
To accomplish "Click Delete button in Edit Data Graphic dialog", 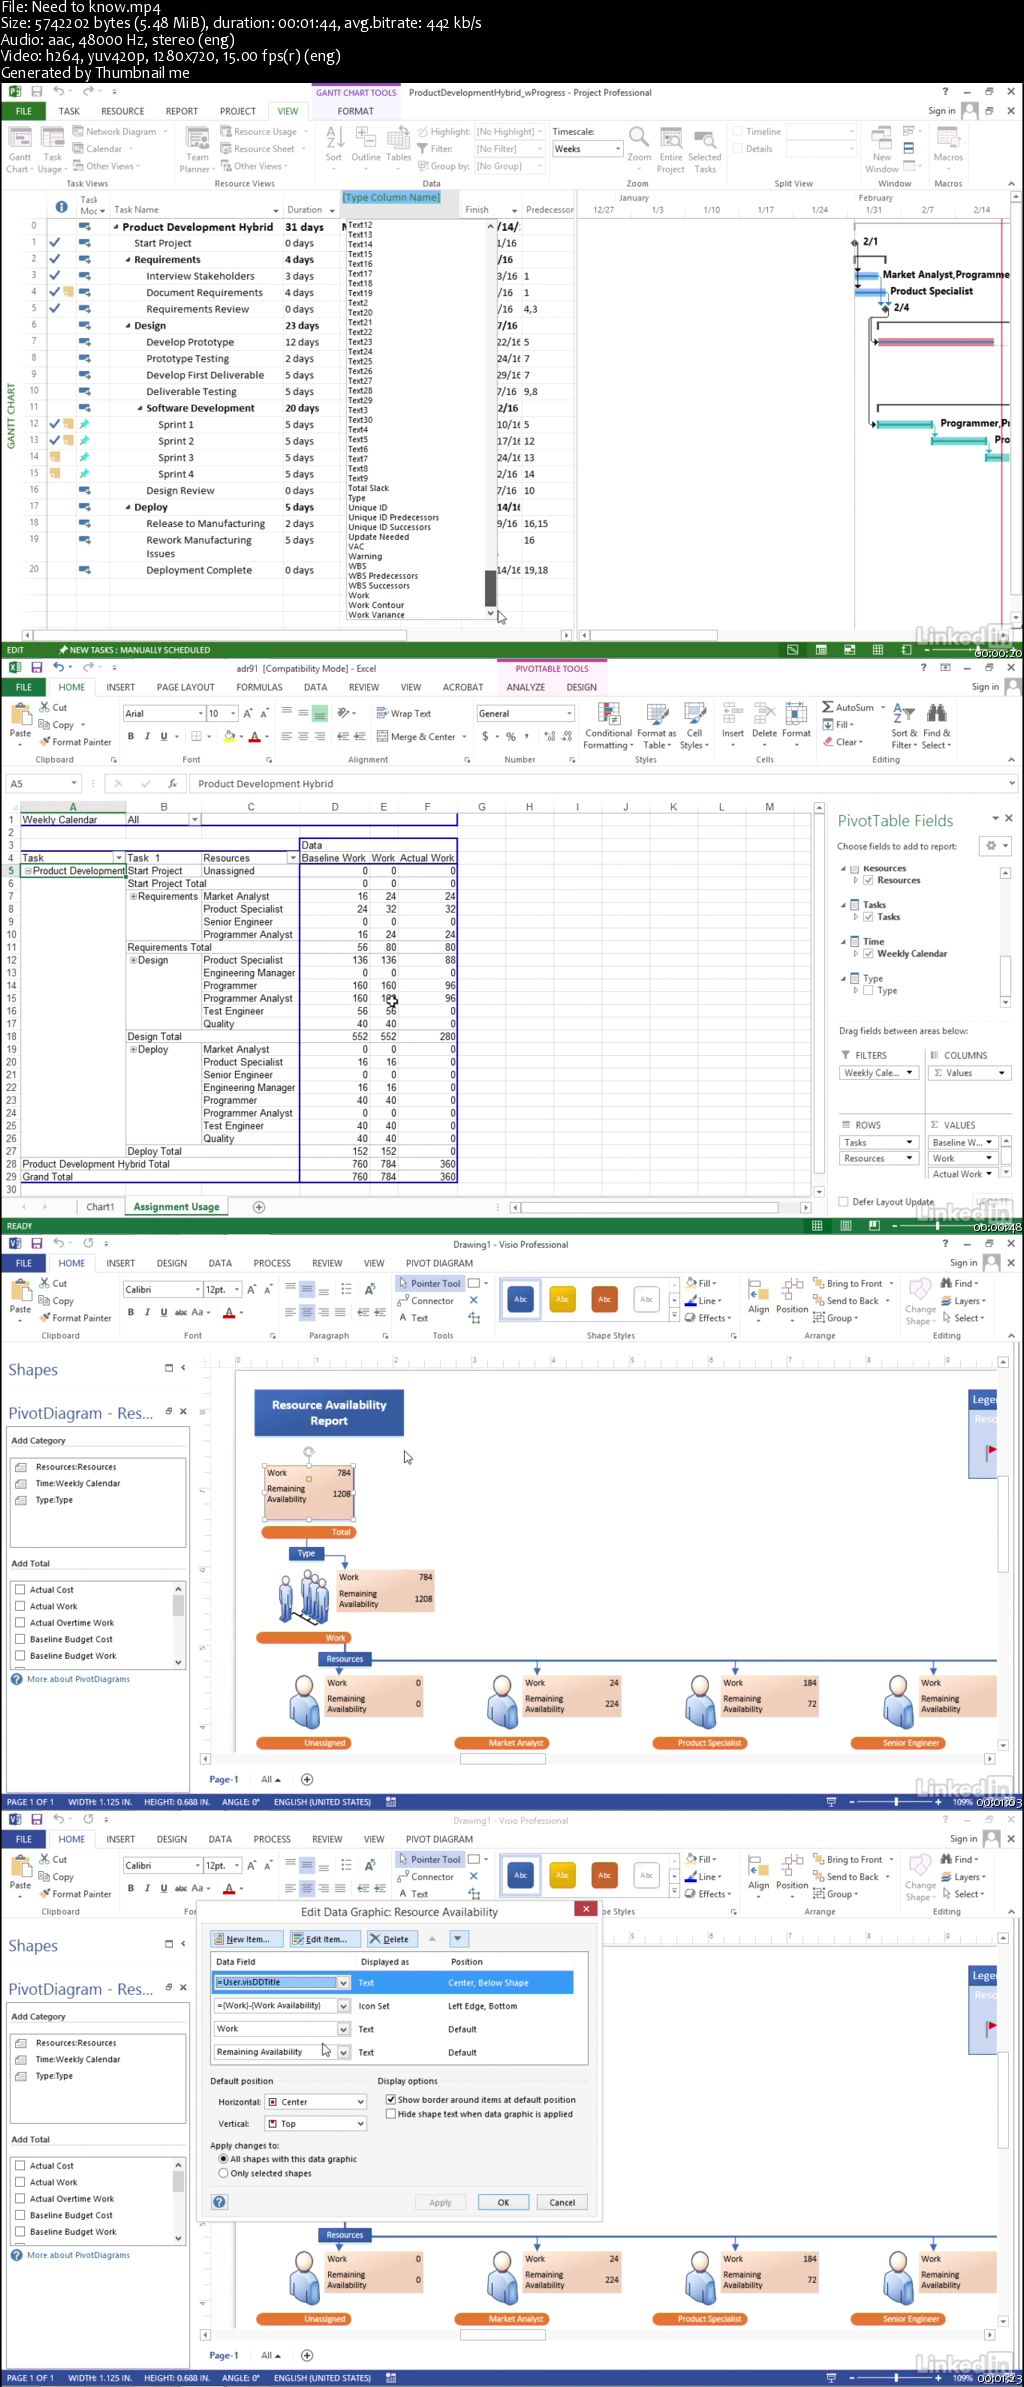I will click(x=389, y=1938).
